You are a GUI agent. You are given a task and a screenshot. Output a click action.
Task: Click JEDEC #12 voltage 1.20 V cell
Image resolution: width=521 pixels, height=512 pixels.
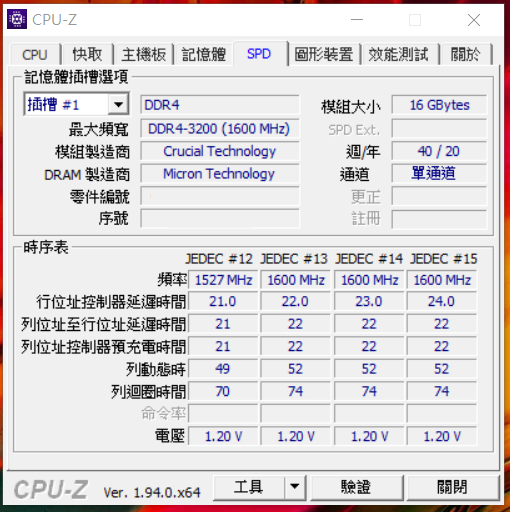[x=223, y=436]
